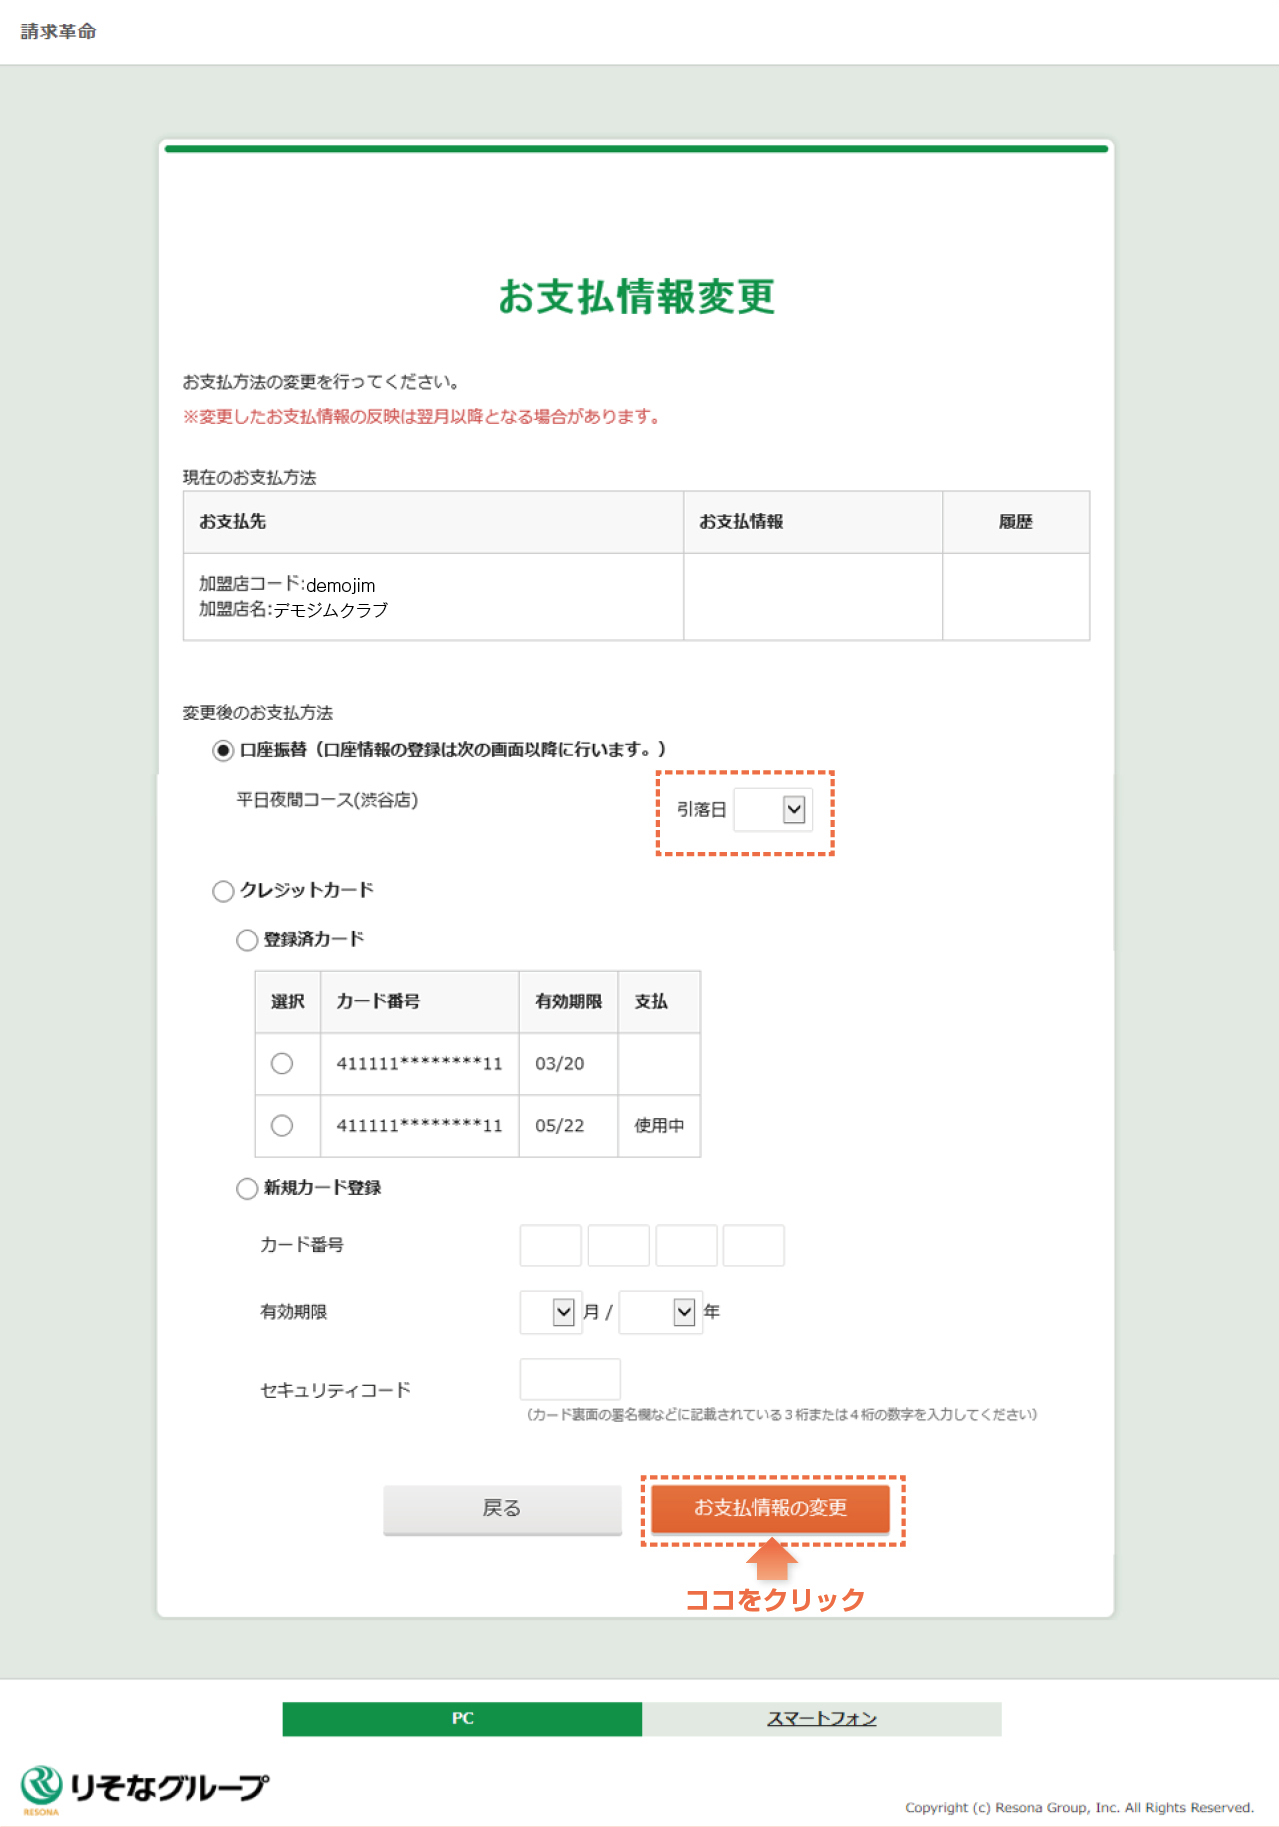Select the クレジットカード radio button
1279x1827 pixels.
223,891
